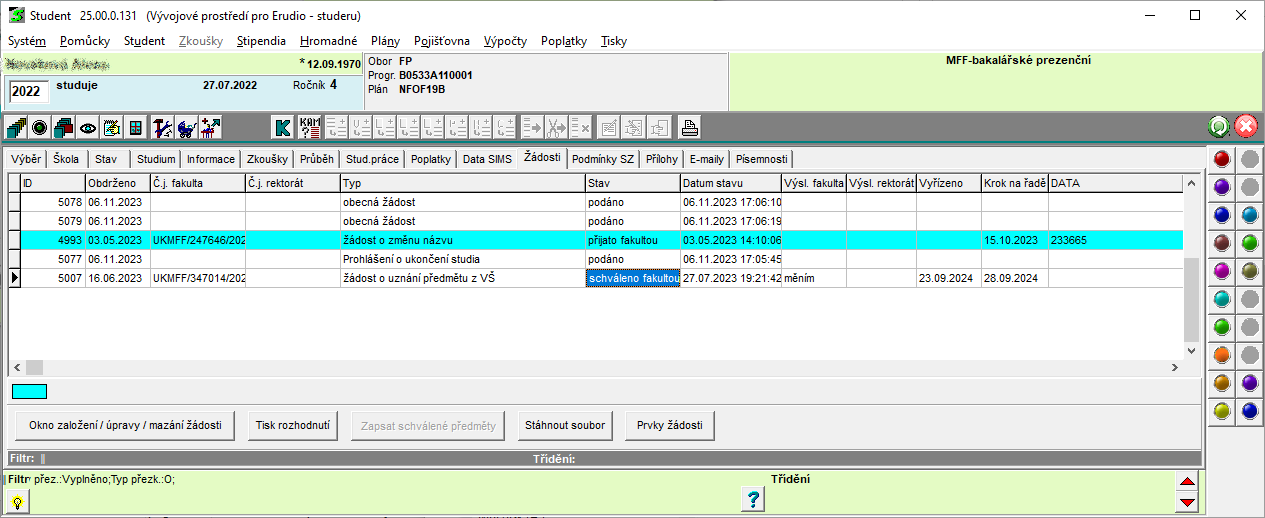Image resolution: width=1265 pixels, height=518 pixels.
Task: Click the eye icon in toolbar
Action: pyautogui.click(x=88, y=127)
